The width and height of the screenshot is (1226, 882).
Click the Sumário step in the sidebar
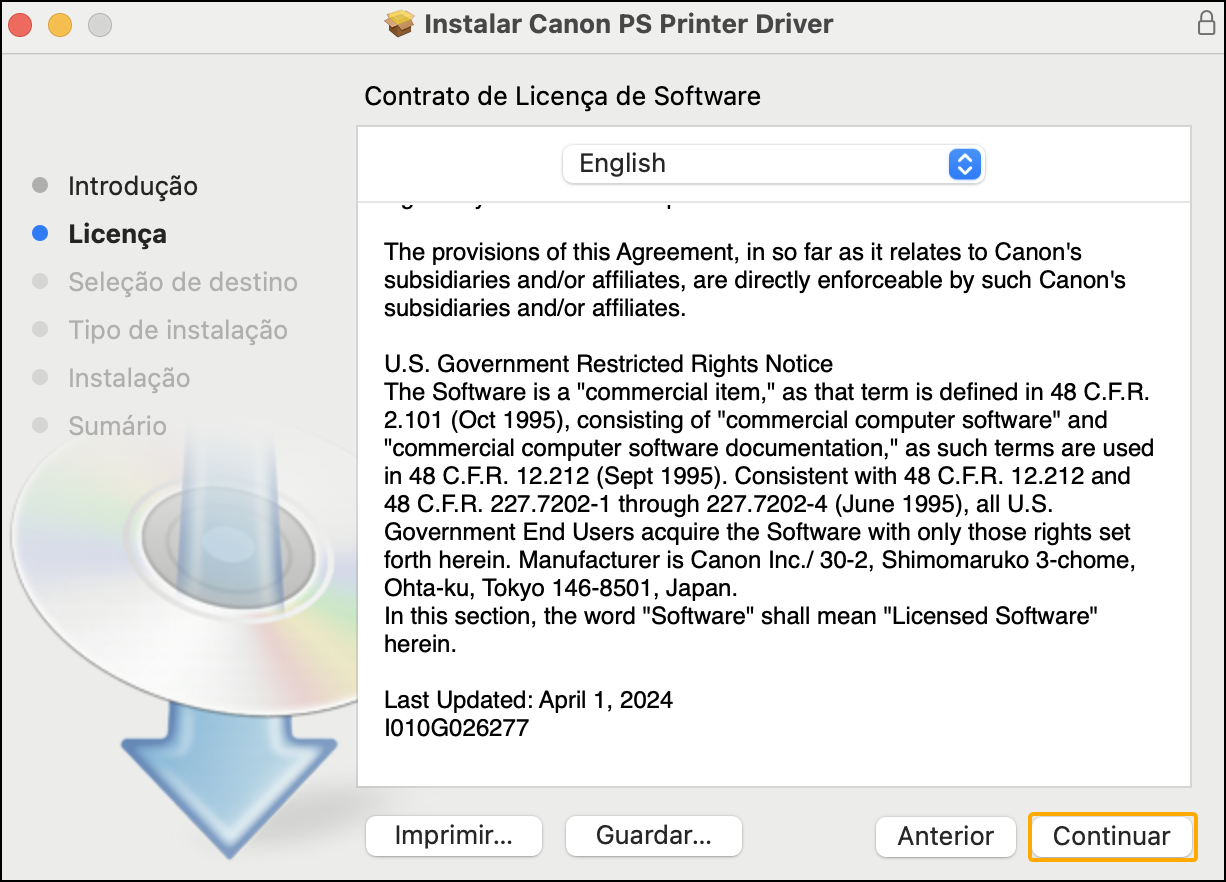tap(117, 426)
